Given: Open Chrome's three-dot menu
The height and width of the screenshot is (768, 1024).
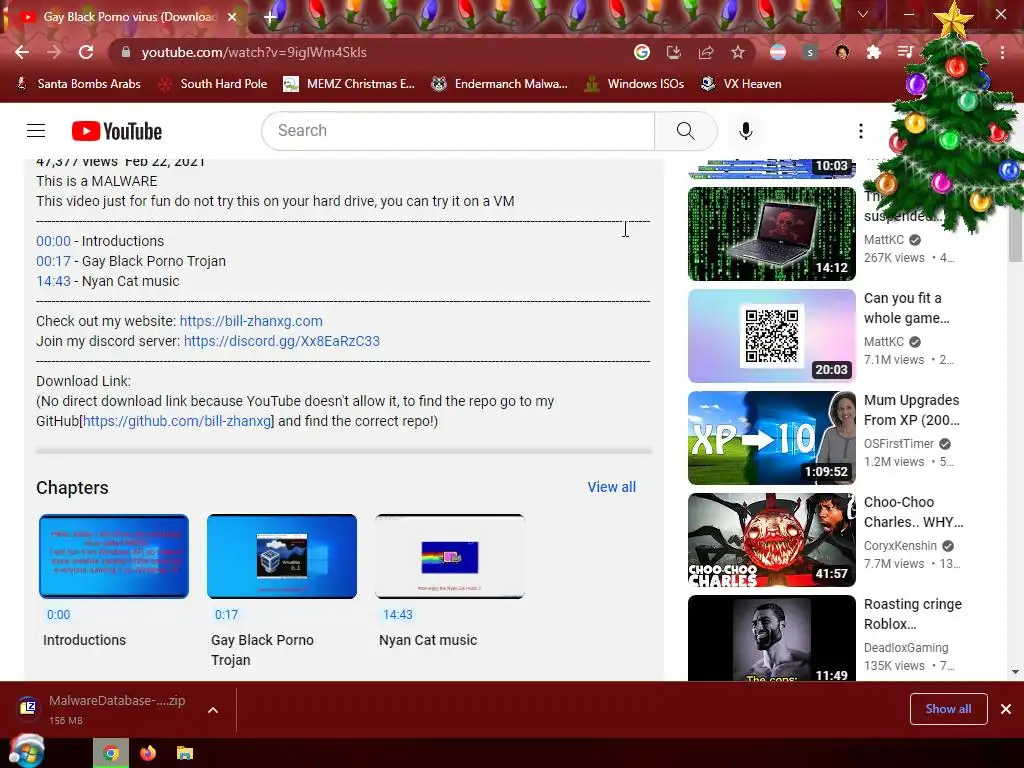Looking at the screenshot, I should click(x=1002, y=52).
